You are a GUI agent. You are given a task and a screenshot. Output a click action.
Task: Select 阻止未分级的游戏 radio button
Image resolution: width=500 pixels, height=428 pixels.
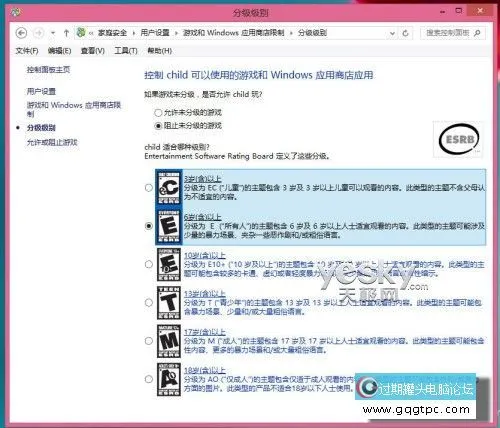(158, 126)
